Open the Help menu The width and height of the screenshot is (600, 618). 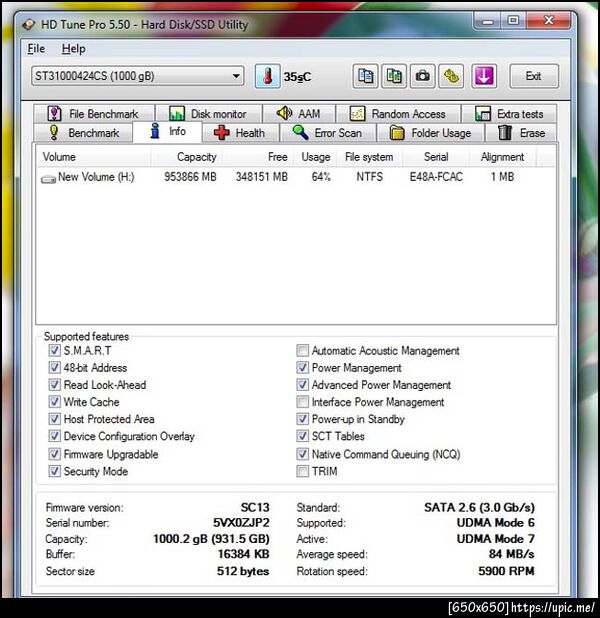coord(73,49)
